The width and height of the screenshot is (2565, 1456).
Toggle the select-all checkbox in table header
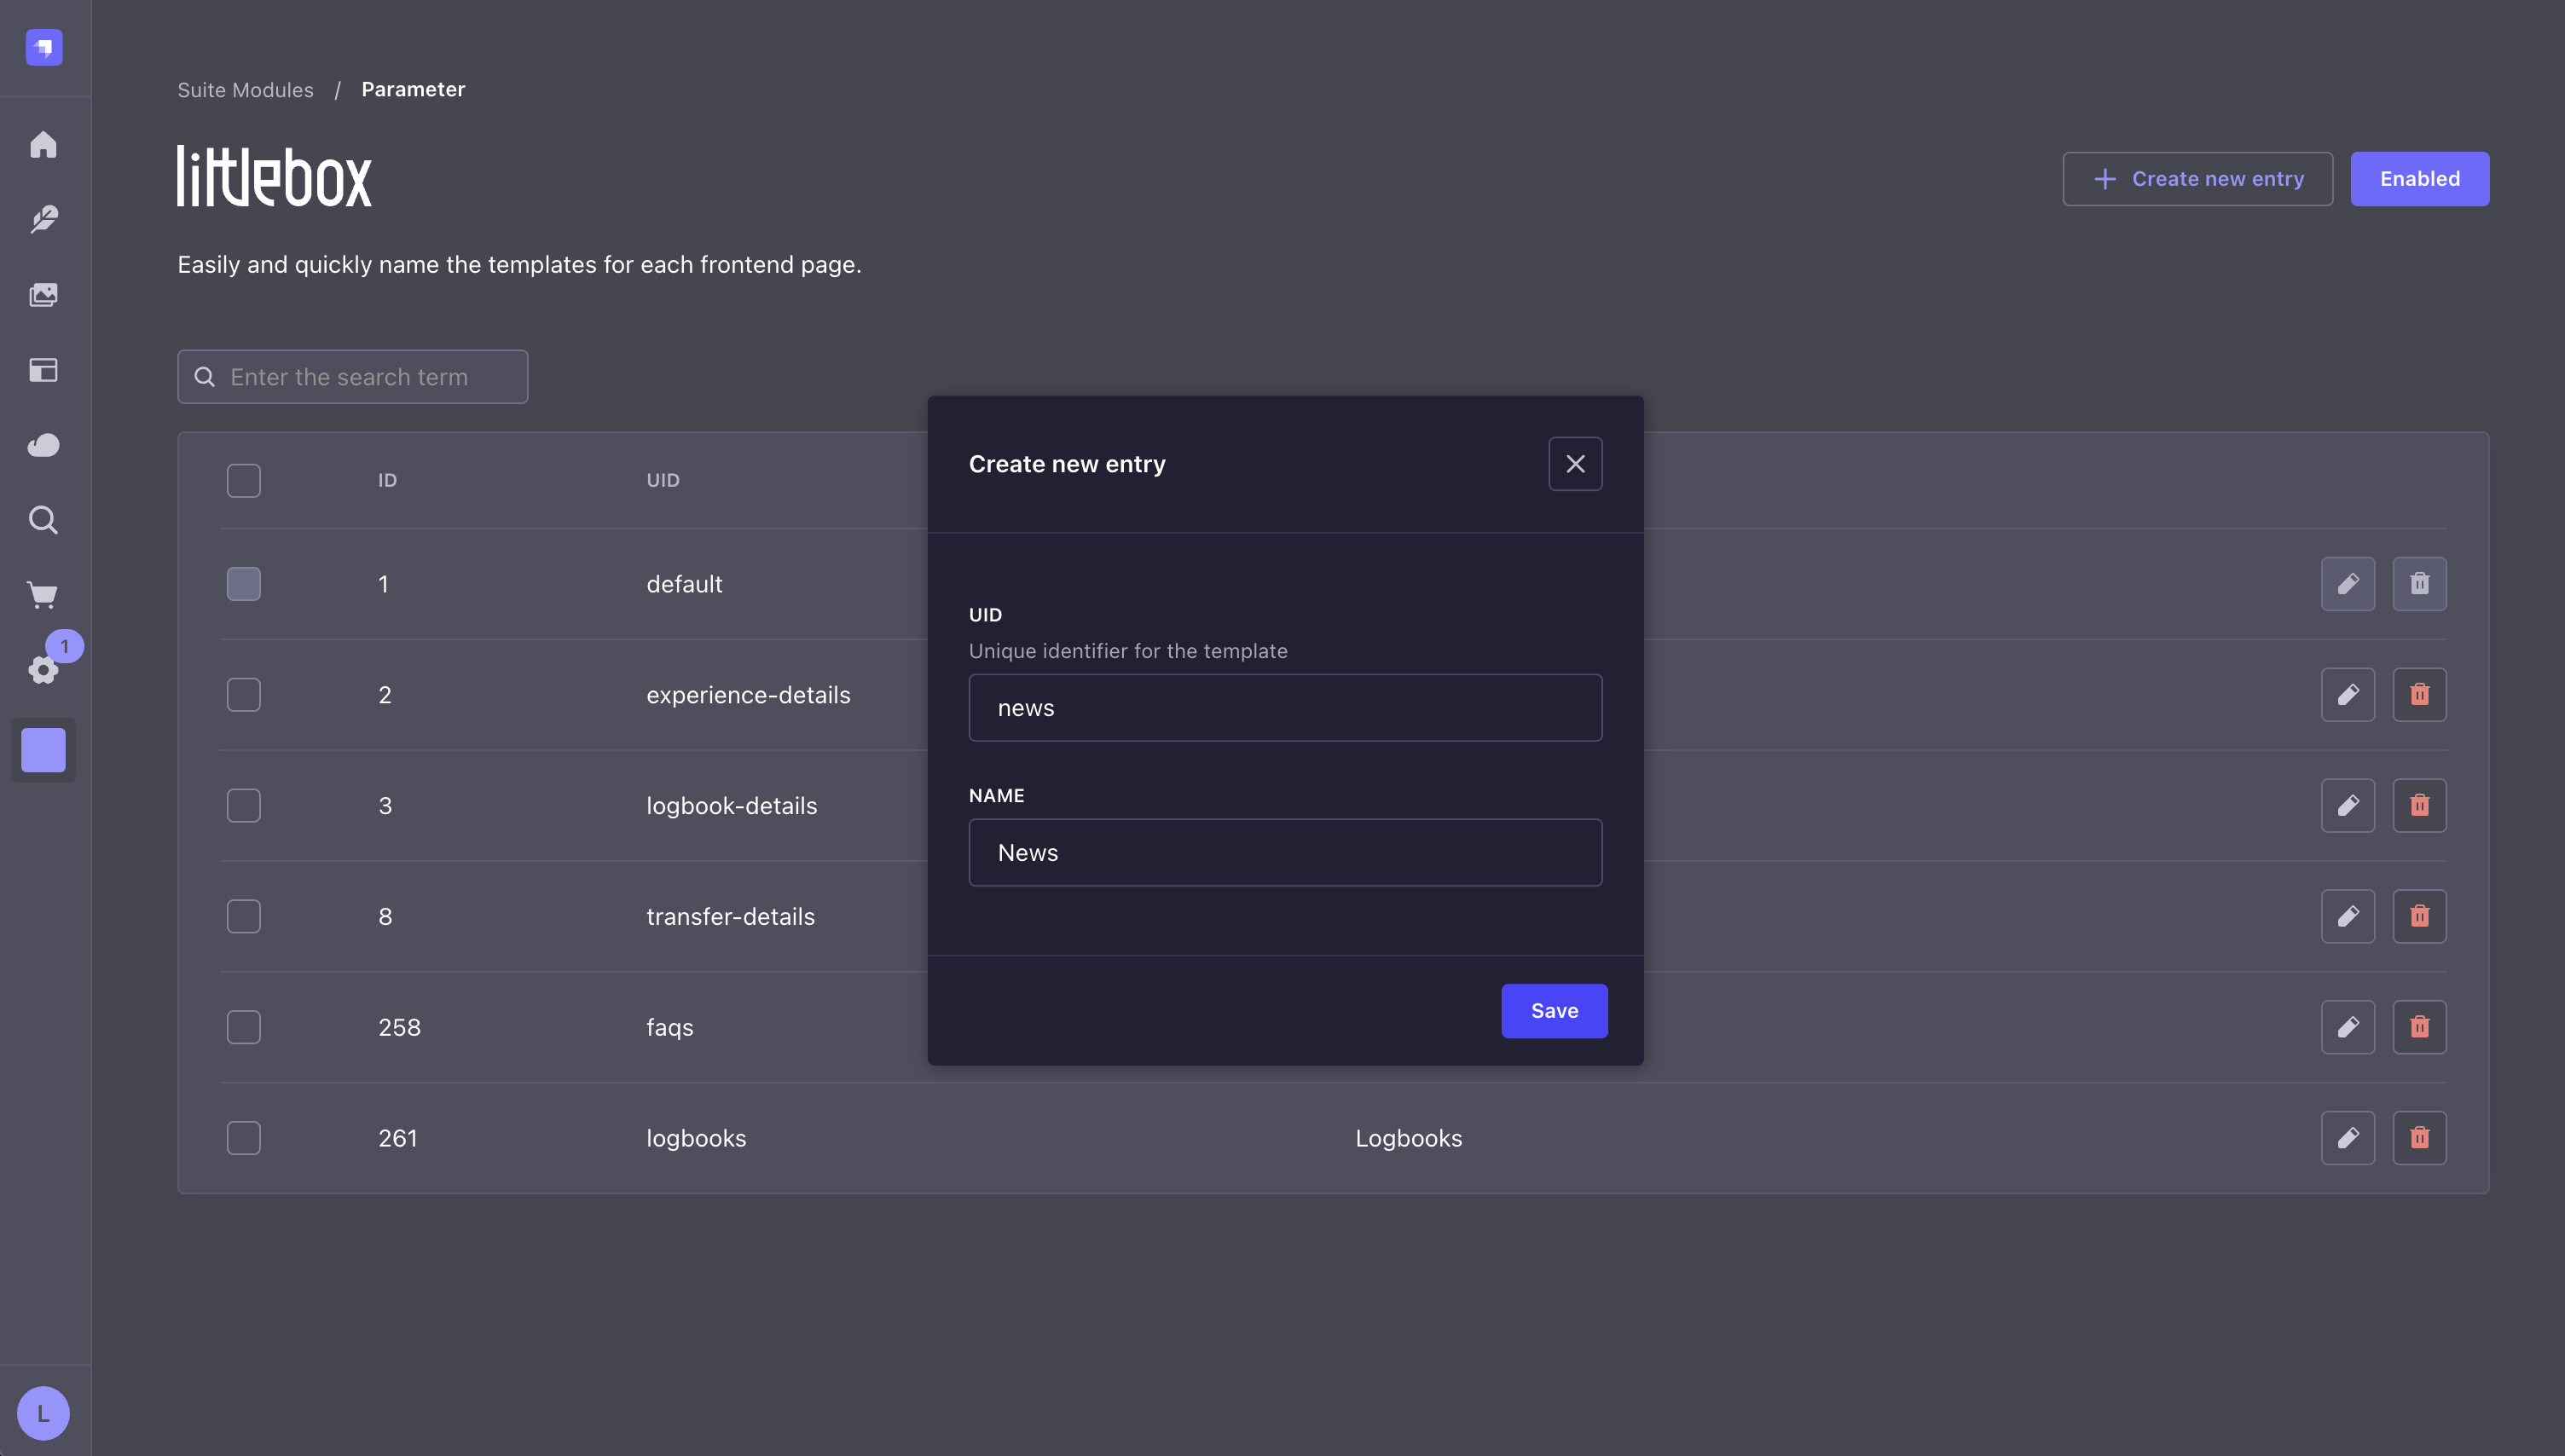[243, 480]
